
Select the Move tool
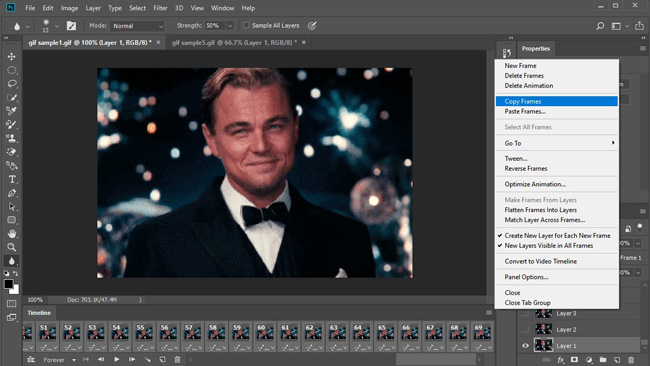[x=12, y=56]
